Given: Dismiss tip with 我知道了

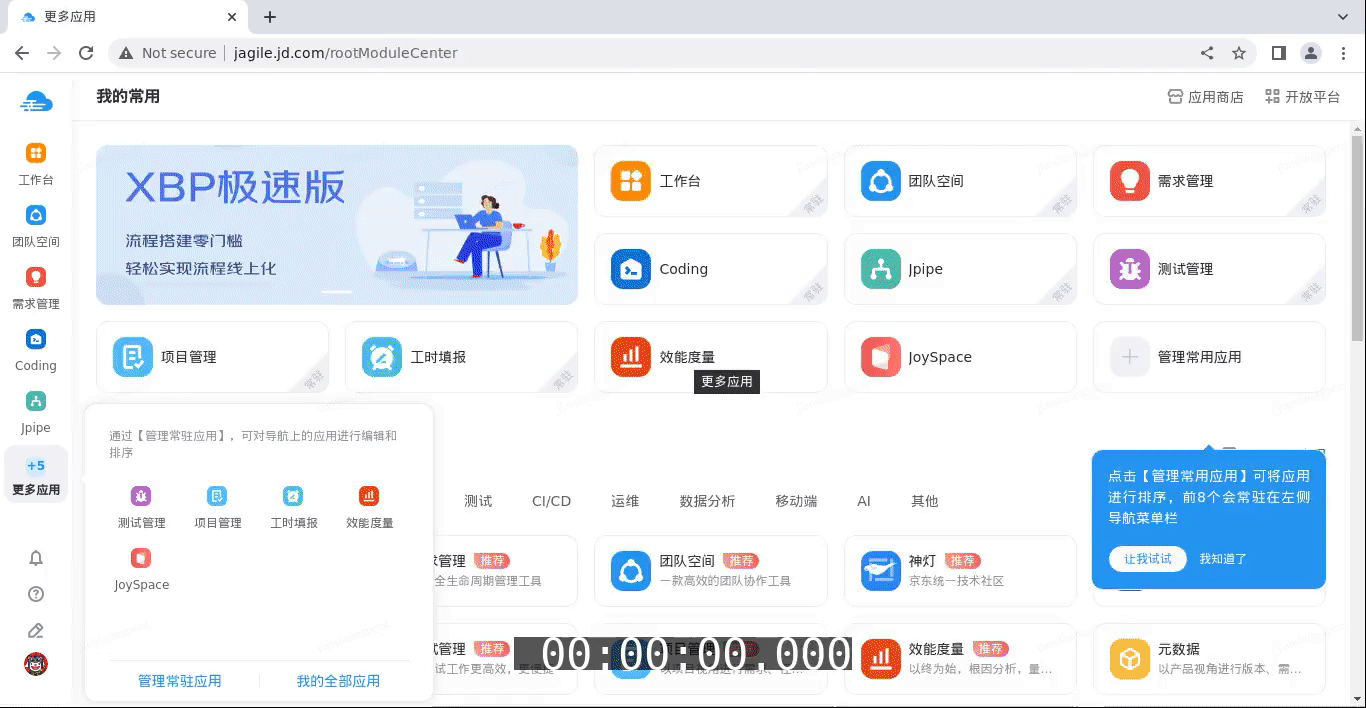Looking at the screenshot, I should (x=1223, y=559).
